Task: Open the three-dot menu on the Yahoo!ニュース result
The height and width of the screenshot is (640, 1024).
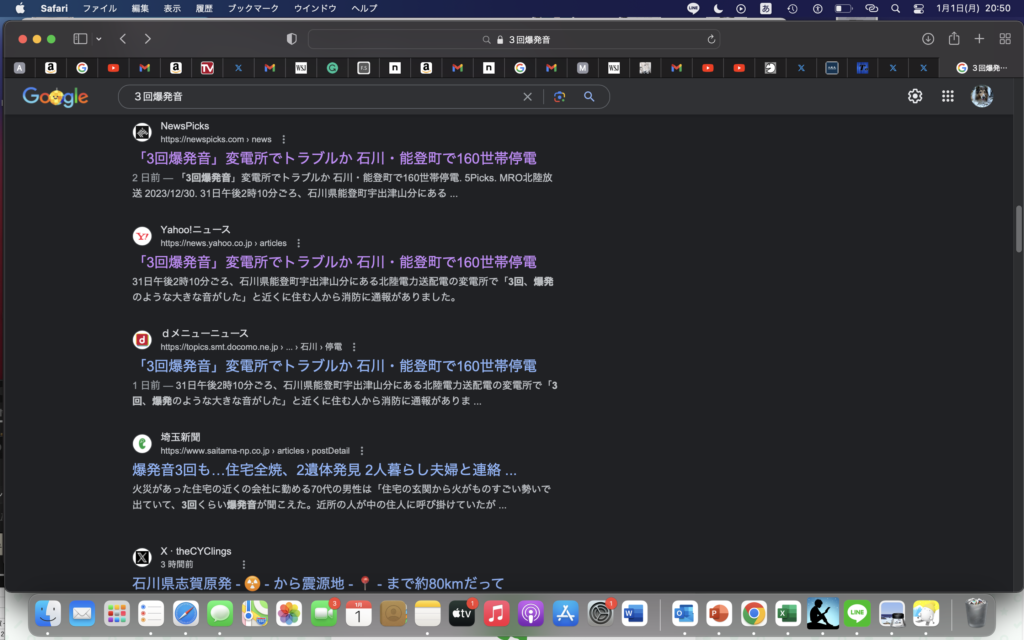Action: point(297,243)
